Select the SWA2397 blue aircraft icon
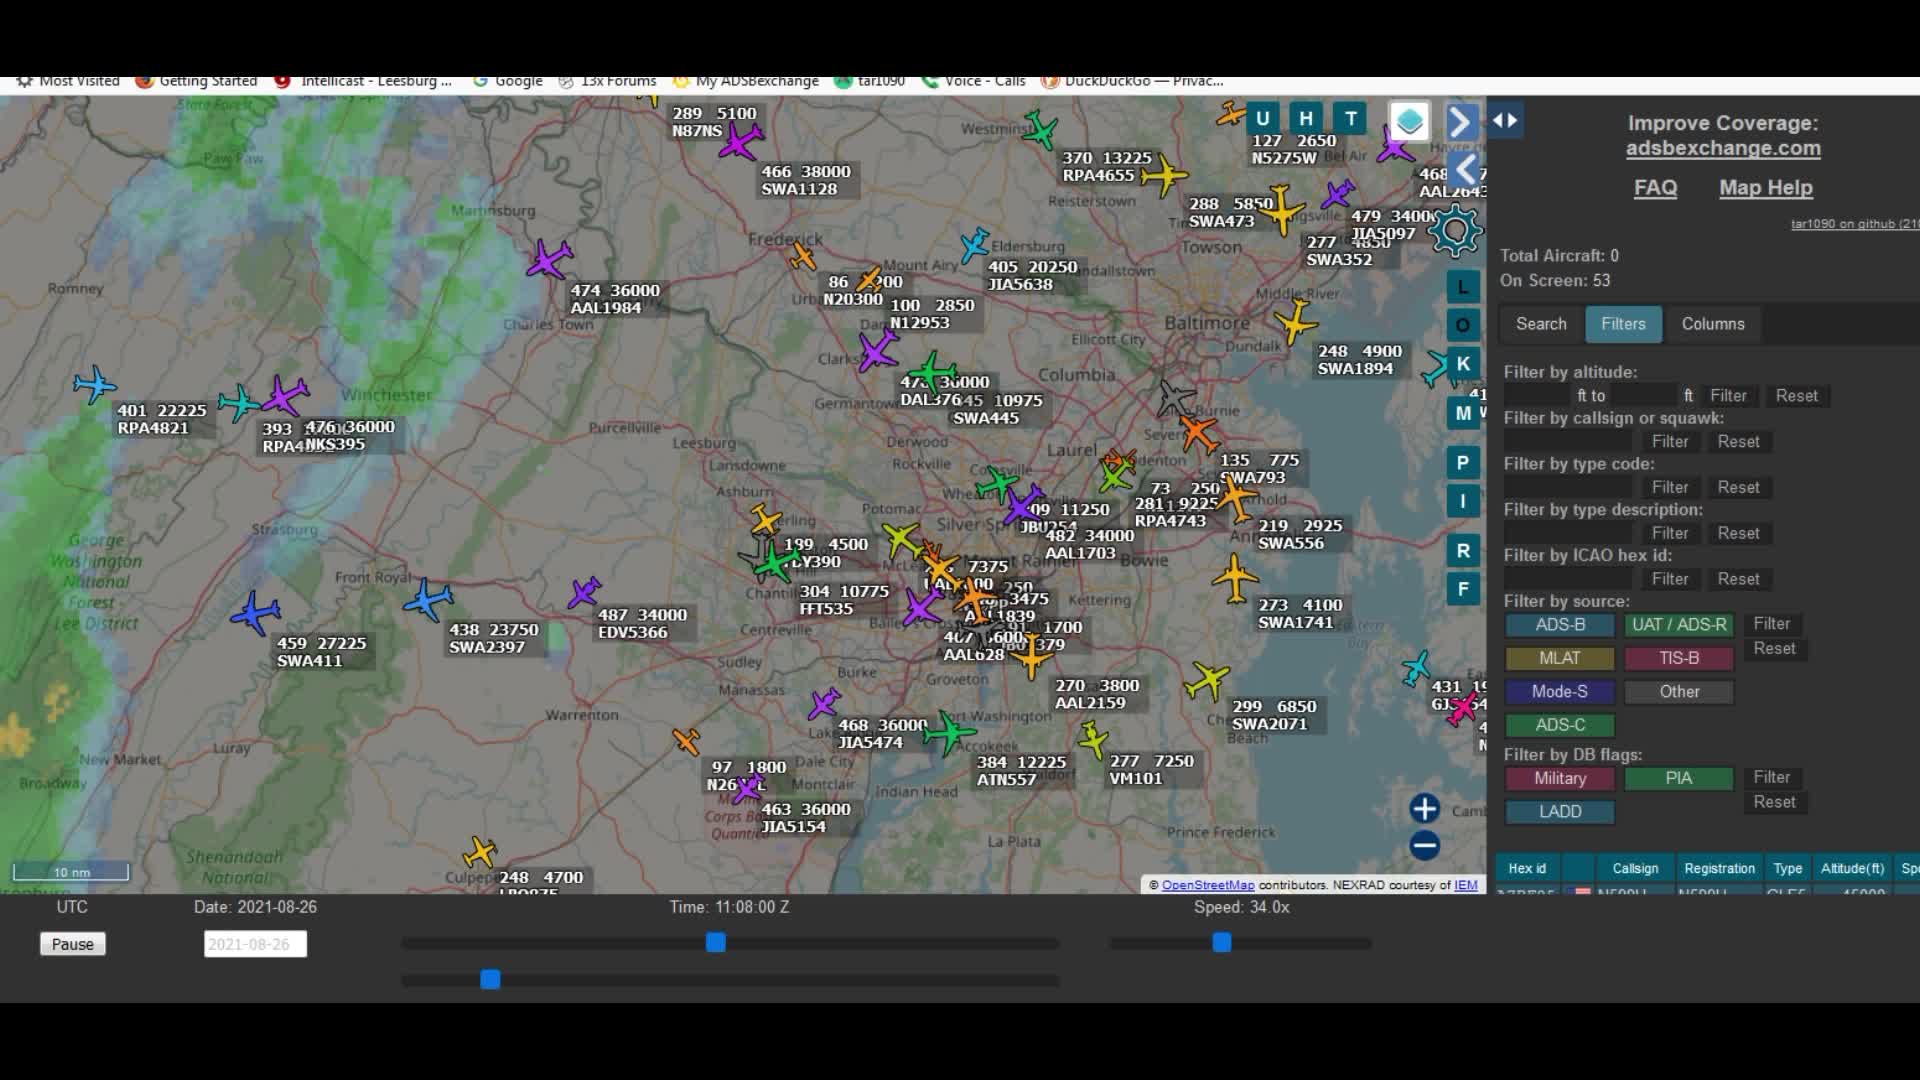This screenshot has width=1920, height=1080. (429, 600)
